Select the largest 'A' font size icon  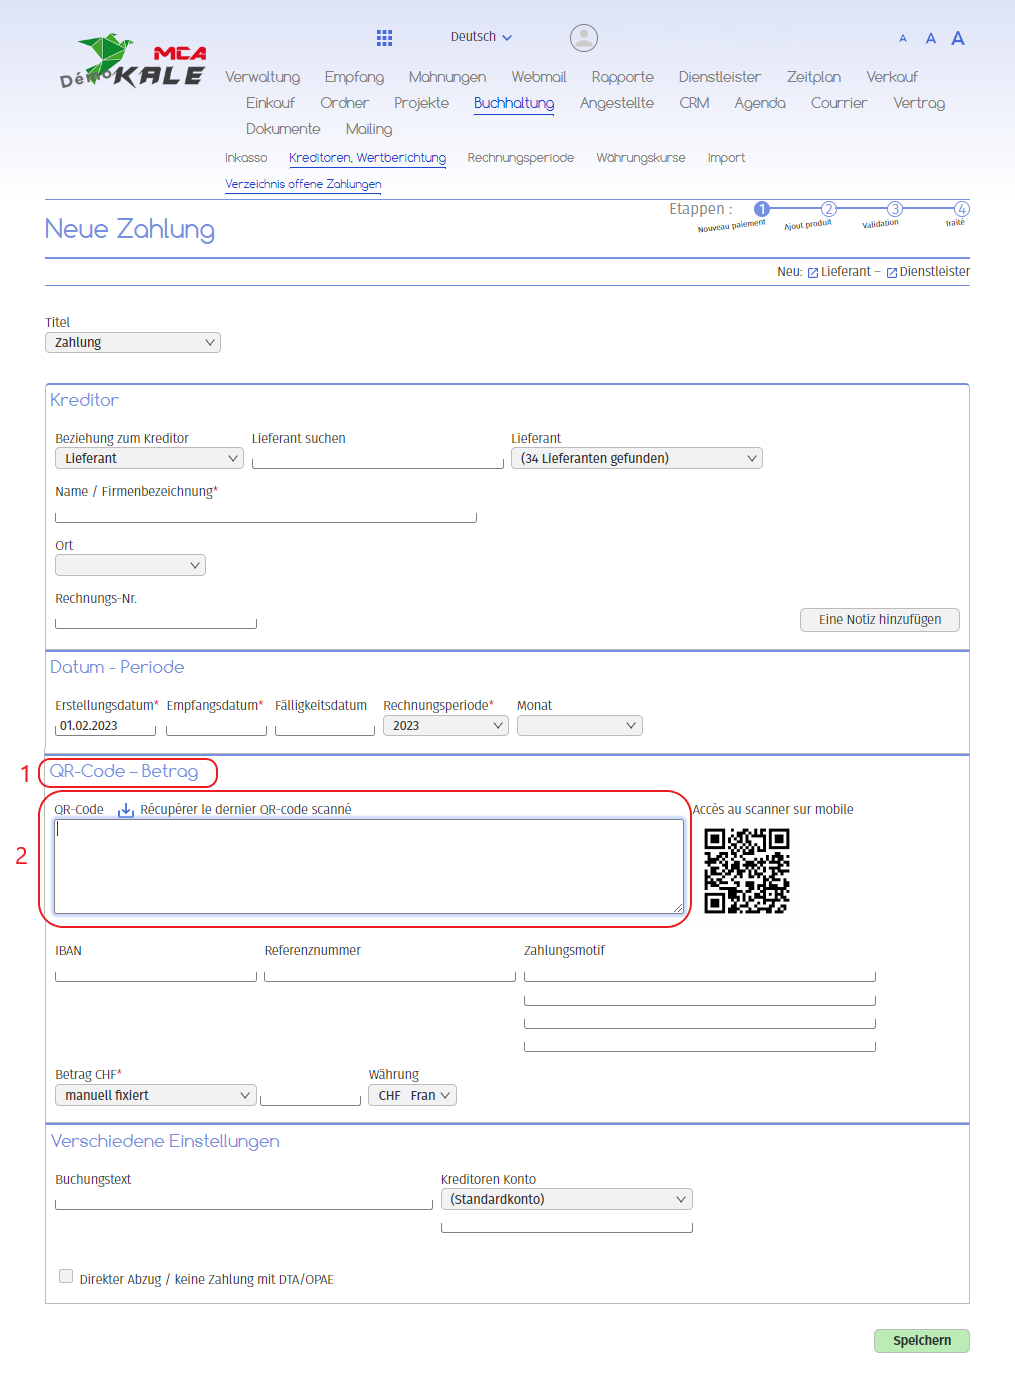tap(957, 37)
